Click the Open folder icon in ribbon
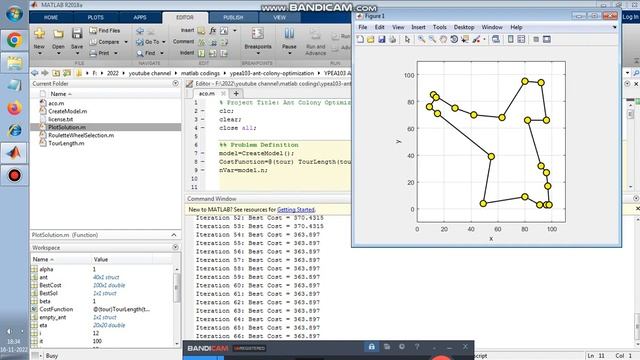 [x=58, y=33]
